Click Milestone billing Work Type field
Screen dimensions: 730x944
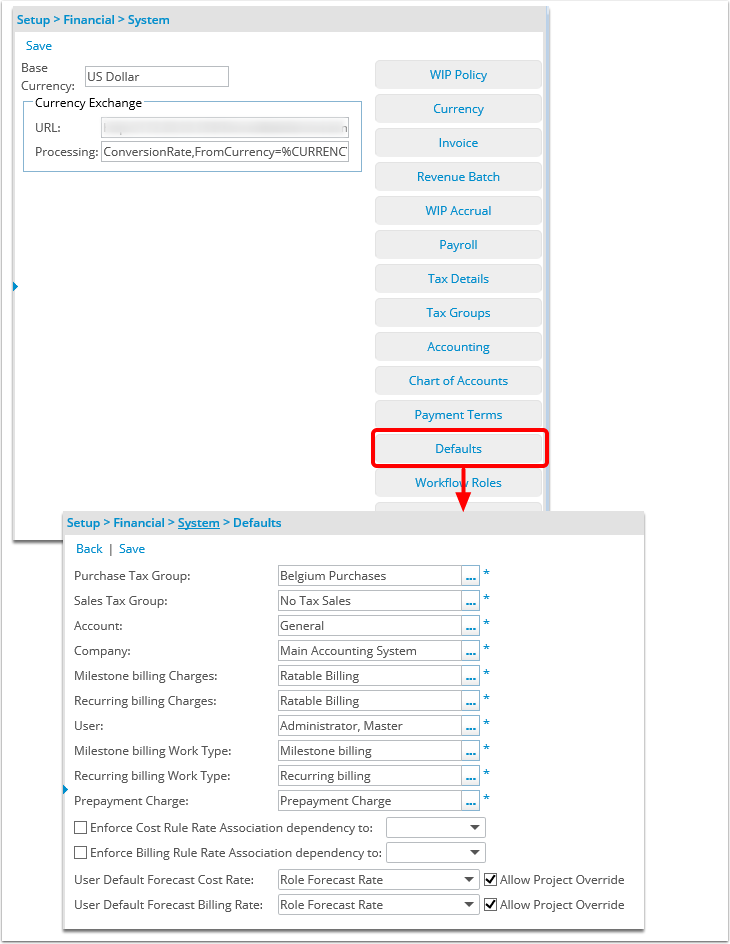coord(370,751)
